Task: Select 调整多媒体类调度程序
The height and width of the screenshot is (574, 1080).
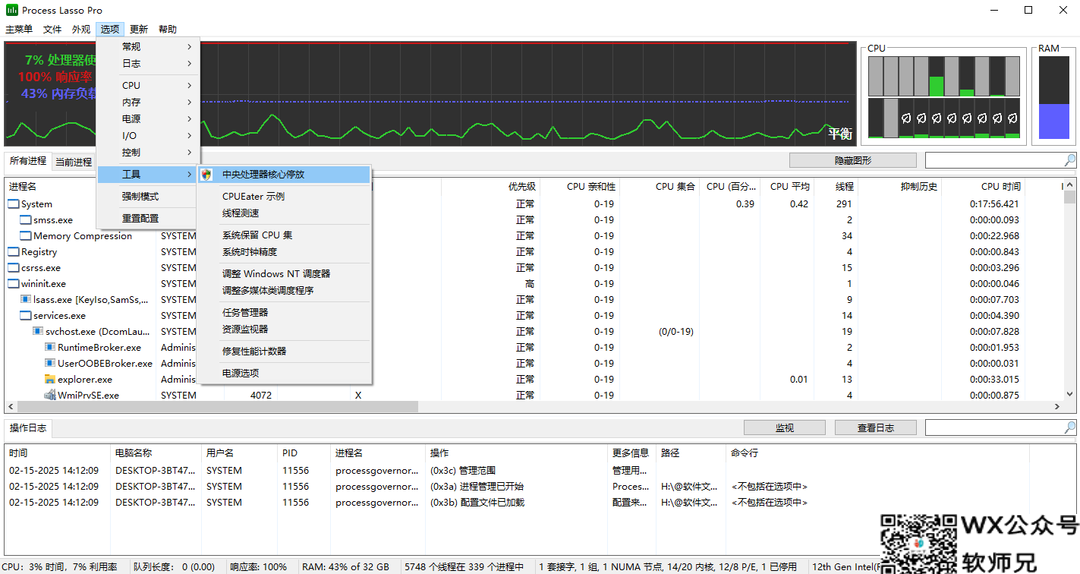Action: [284, 290]
